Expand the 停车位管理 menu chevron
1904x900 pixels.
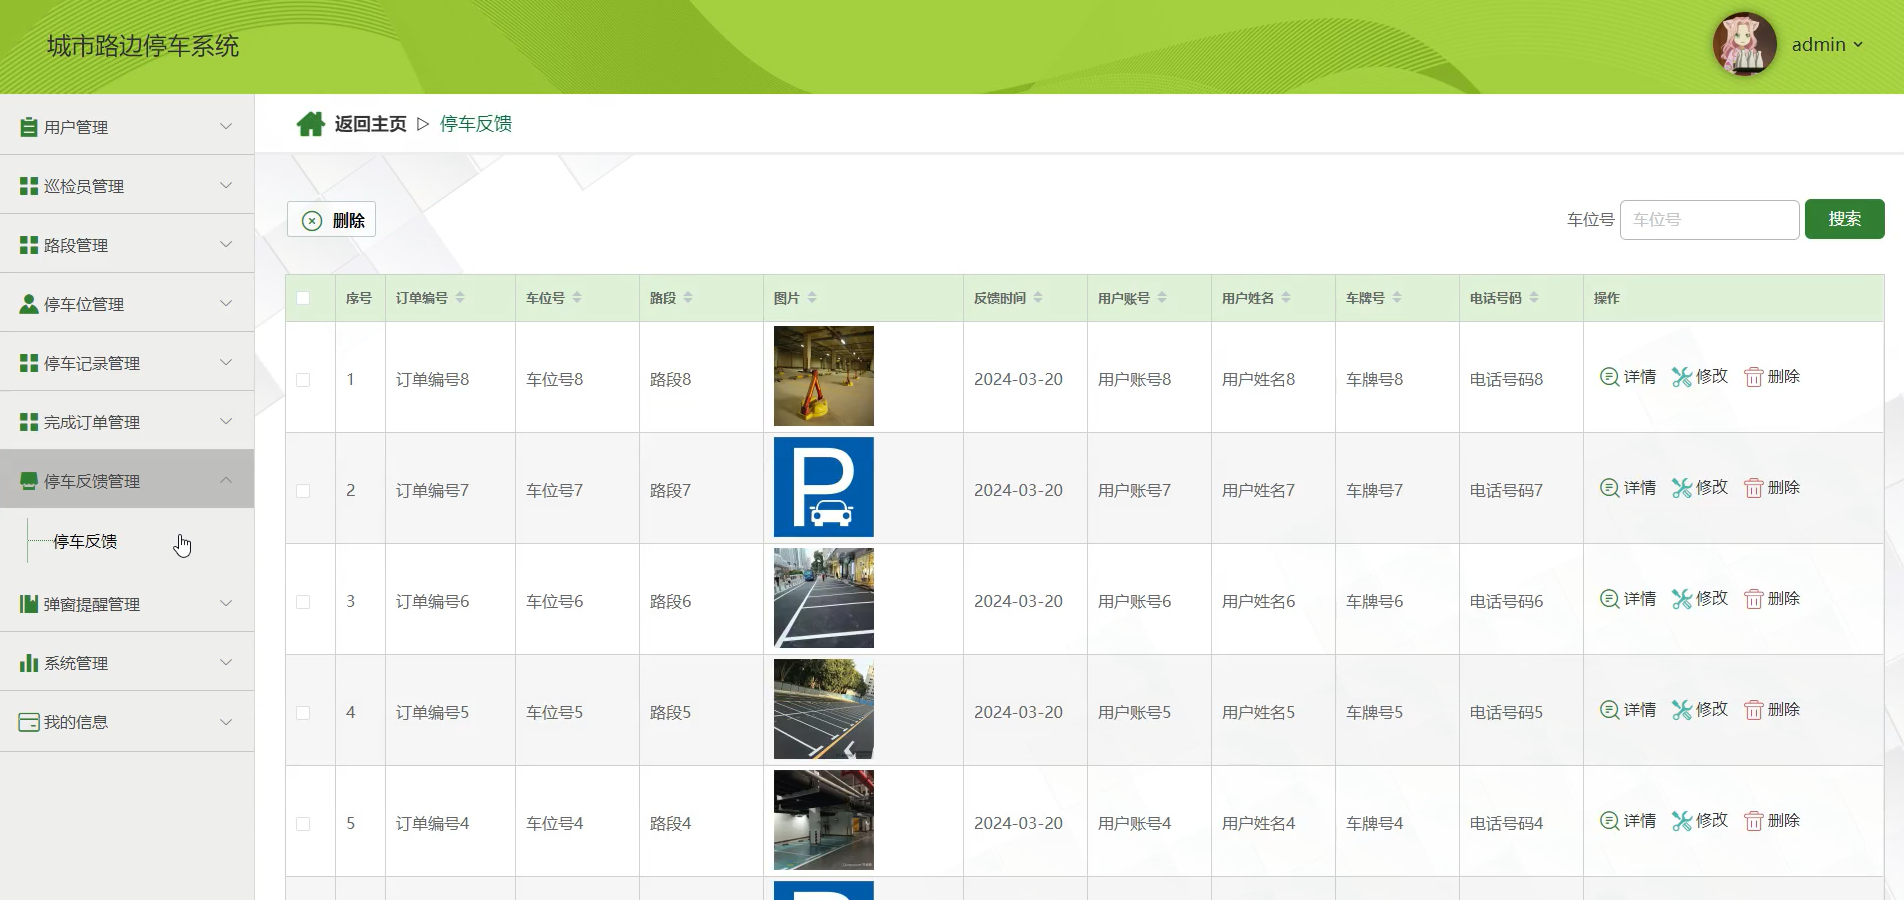point(226,303)
